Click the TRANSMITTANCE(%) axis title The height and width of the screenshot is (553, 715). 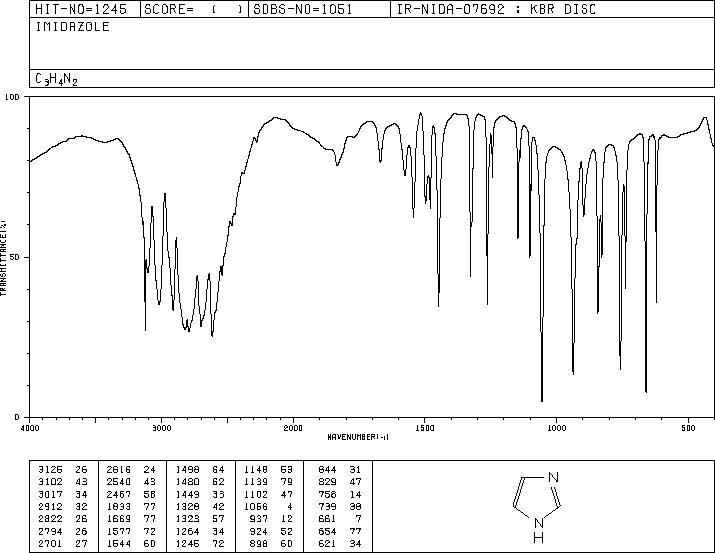click(x=3, y=257)
